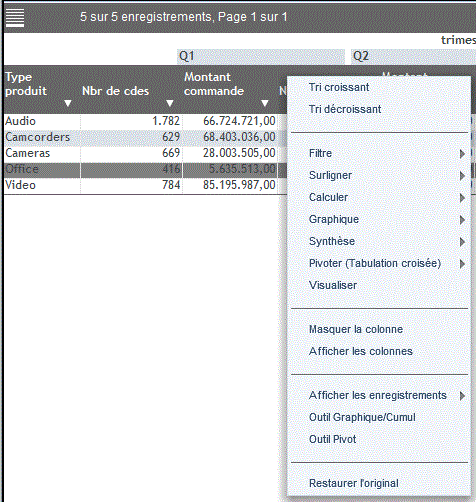Viewport: 476px width, 502px height.
Task: Expand the Filtre submenu
Action: coord(379,153)
